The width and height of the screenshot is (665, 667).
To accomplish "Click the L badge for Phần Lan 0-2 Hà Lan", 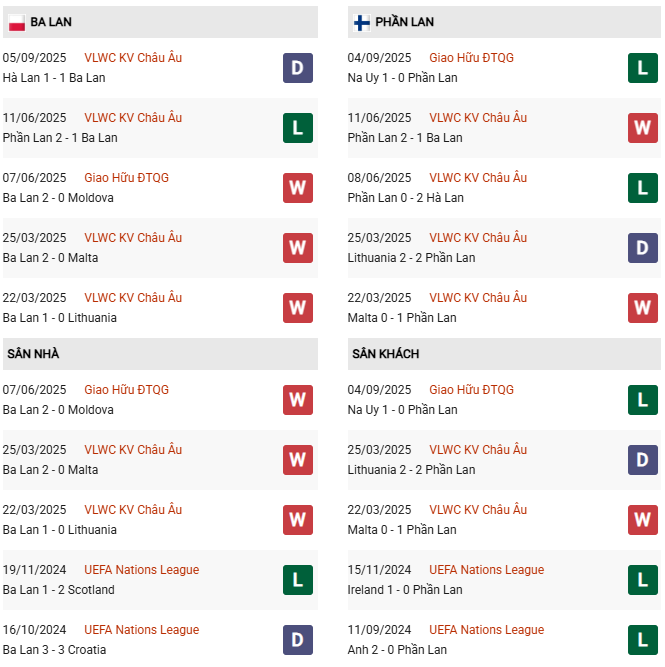I will point(642,188).
